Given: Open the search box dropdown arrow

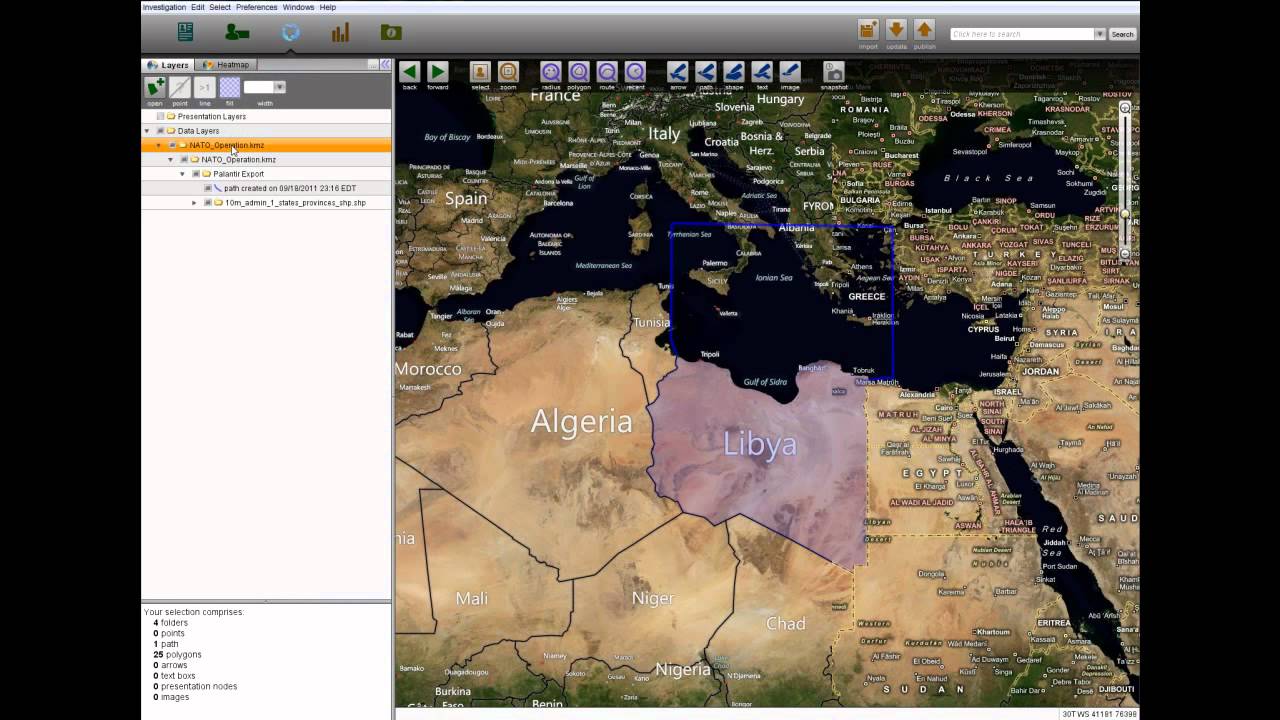Looking at the screenshot, I should pyautogui.click(x=1100, y=34).
